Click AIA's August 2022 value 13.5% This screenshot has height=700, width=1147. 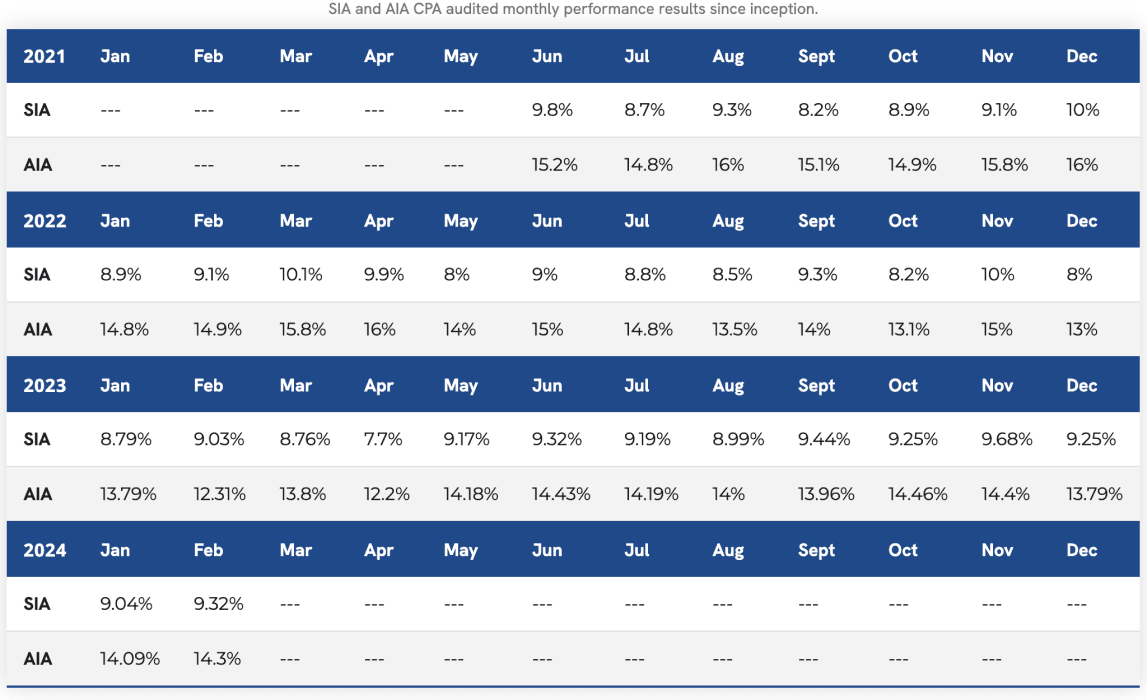pos(732,330)
